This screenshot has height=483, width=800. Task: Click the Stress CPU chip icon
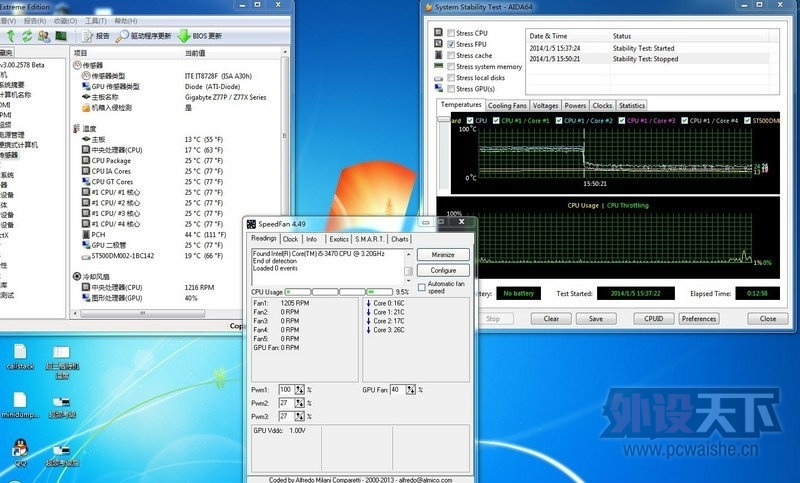[438, 32]
